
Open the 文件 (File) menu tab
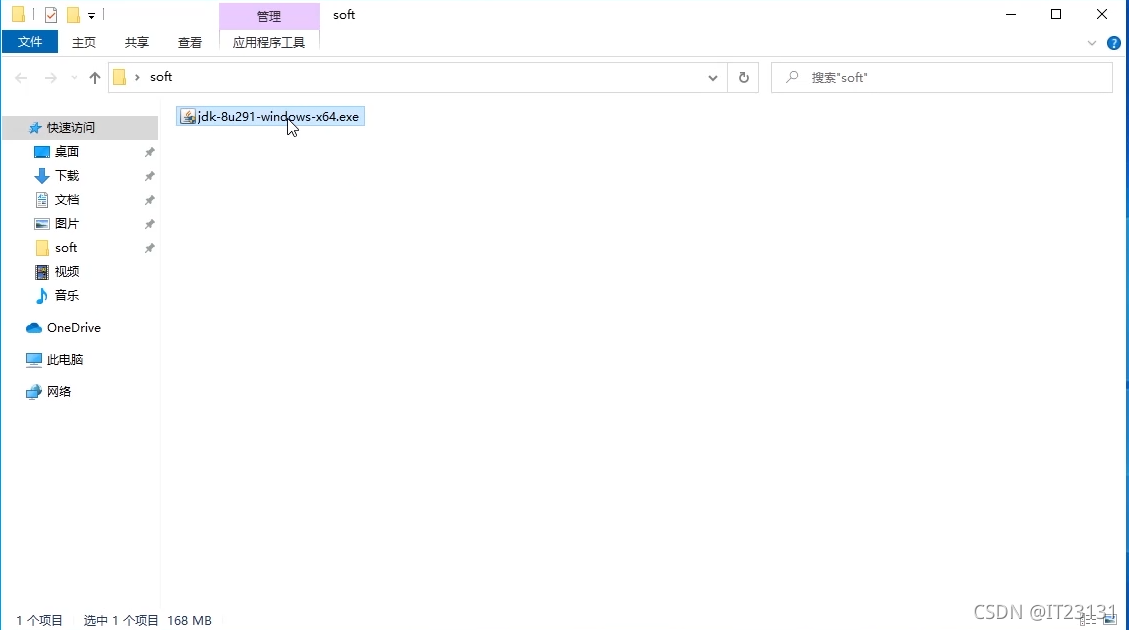(30, 42)
